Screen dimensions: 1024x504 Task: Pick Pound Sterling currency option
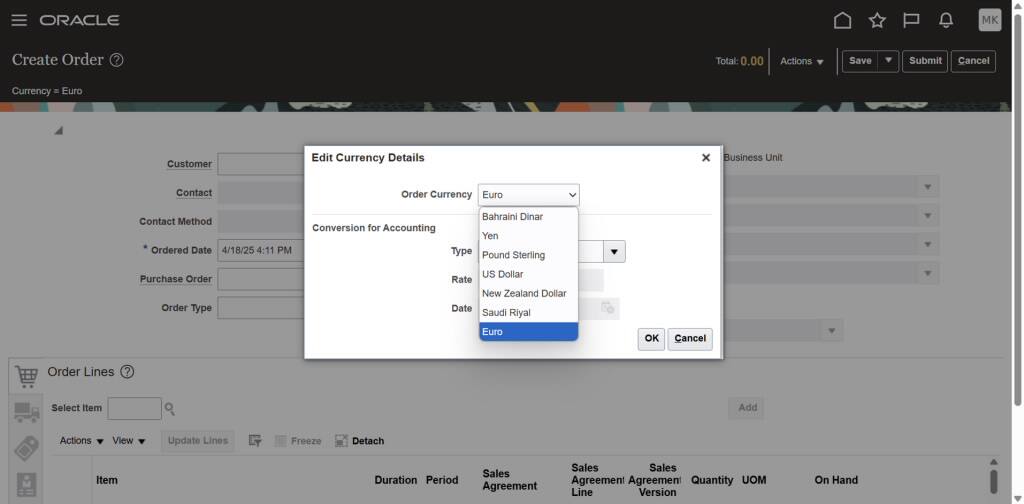coord(528,255)
